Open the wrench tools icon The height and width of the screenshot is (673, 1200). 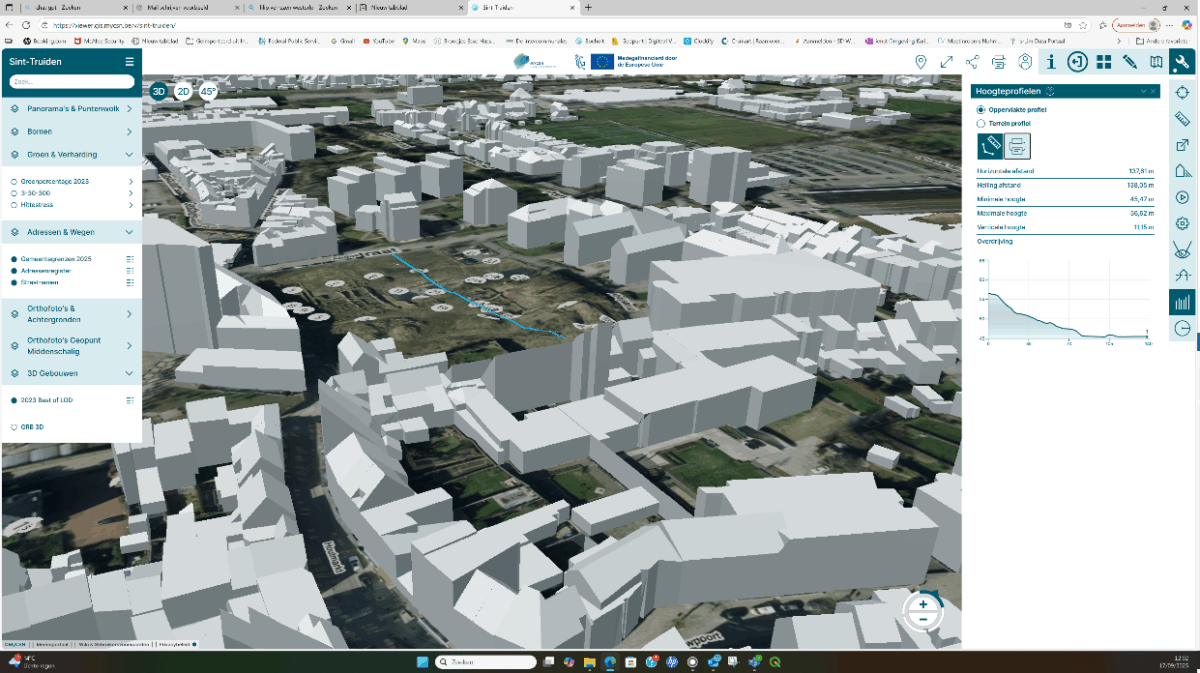click(x=1182, y=62)
